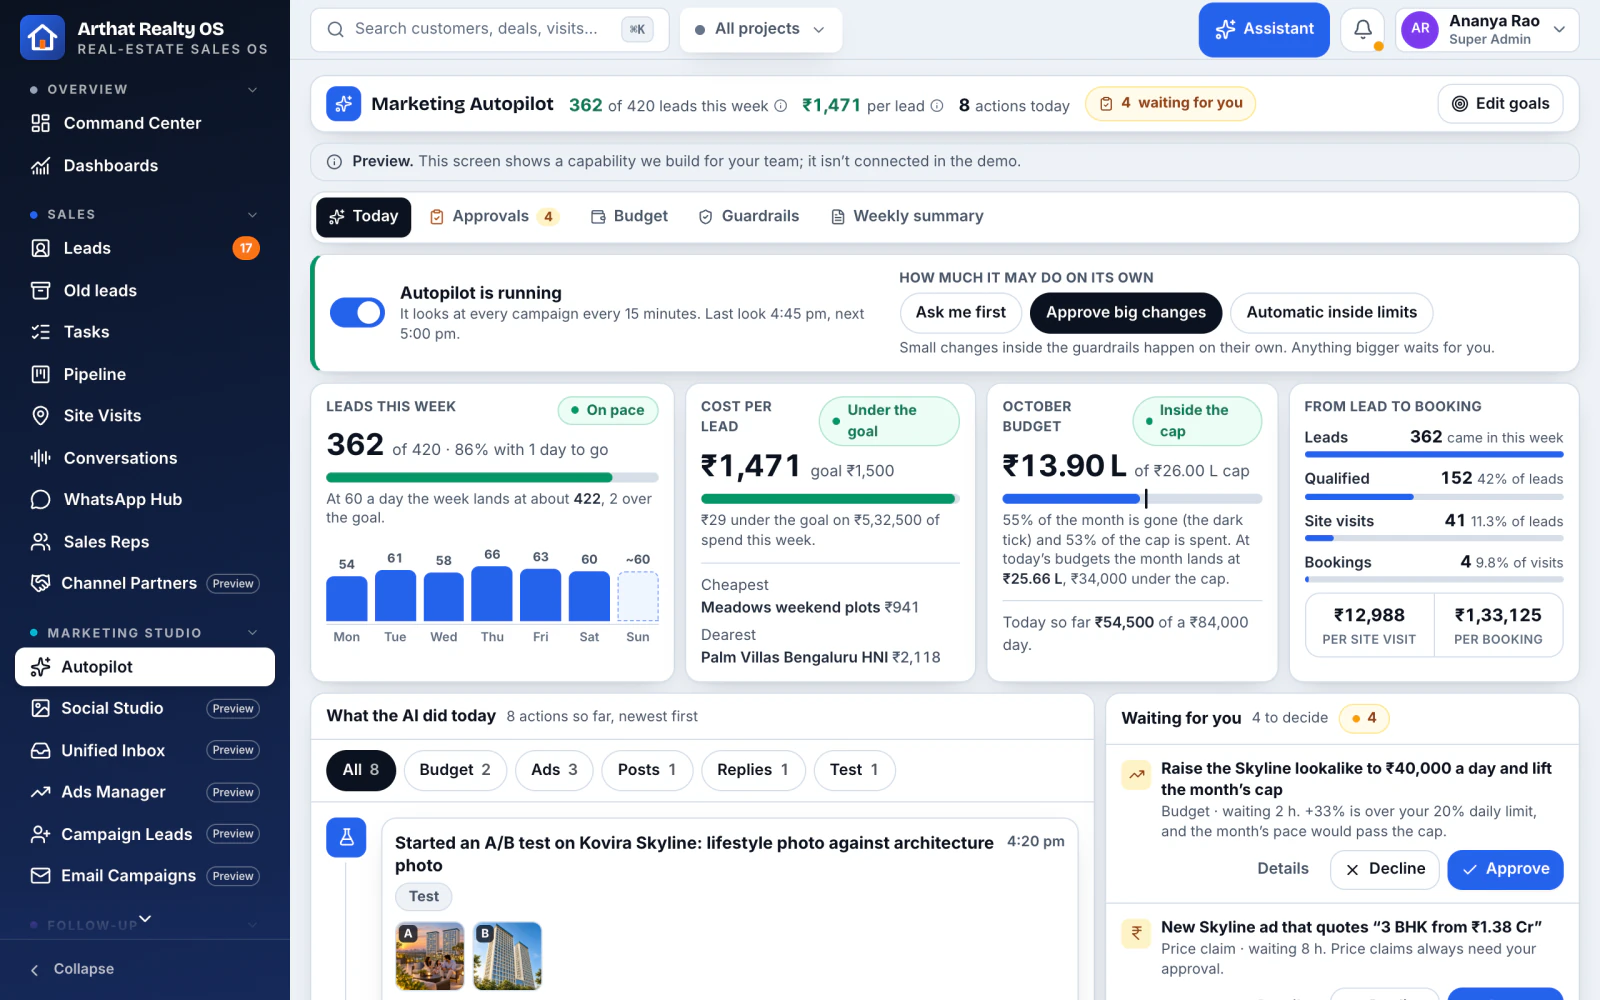Open A/B test photo A thumbnail

[430, 956]
